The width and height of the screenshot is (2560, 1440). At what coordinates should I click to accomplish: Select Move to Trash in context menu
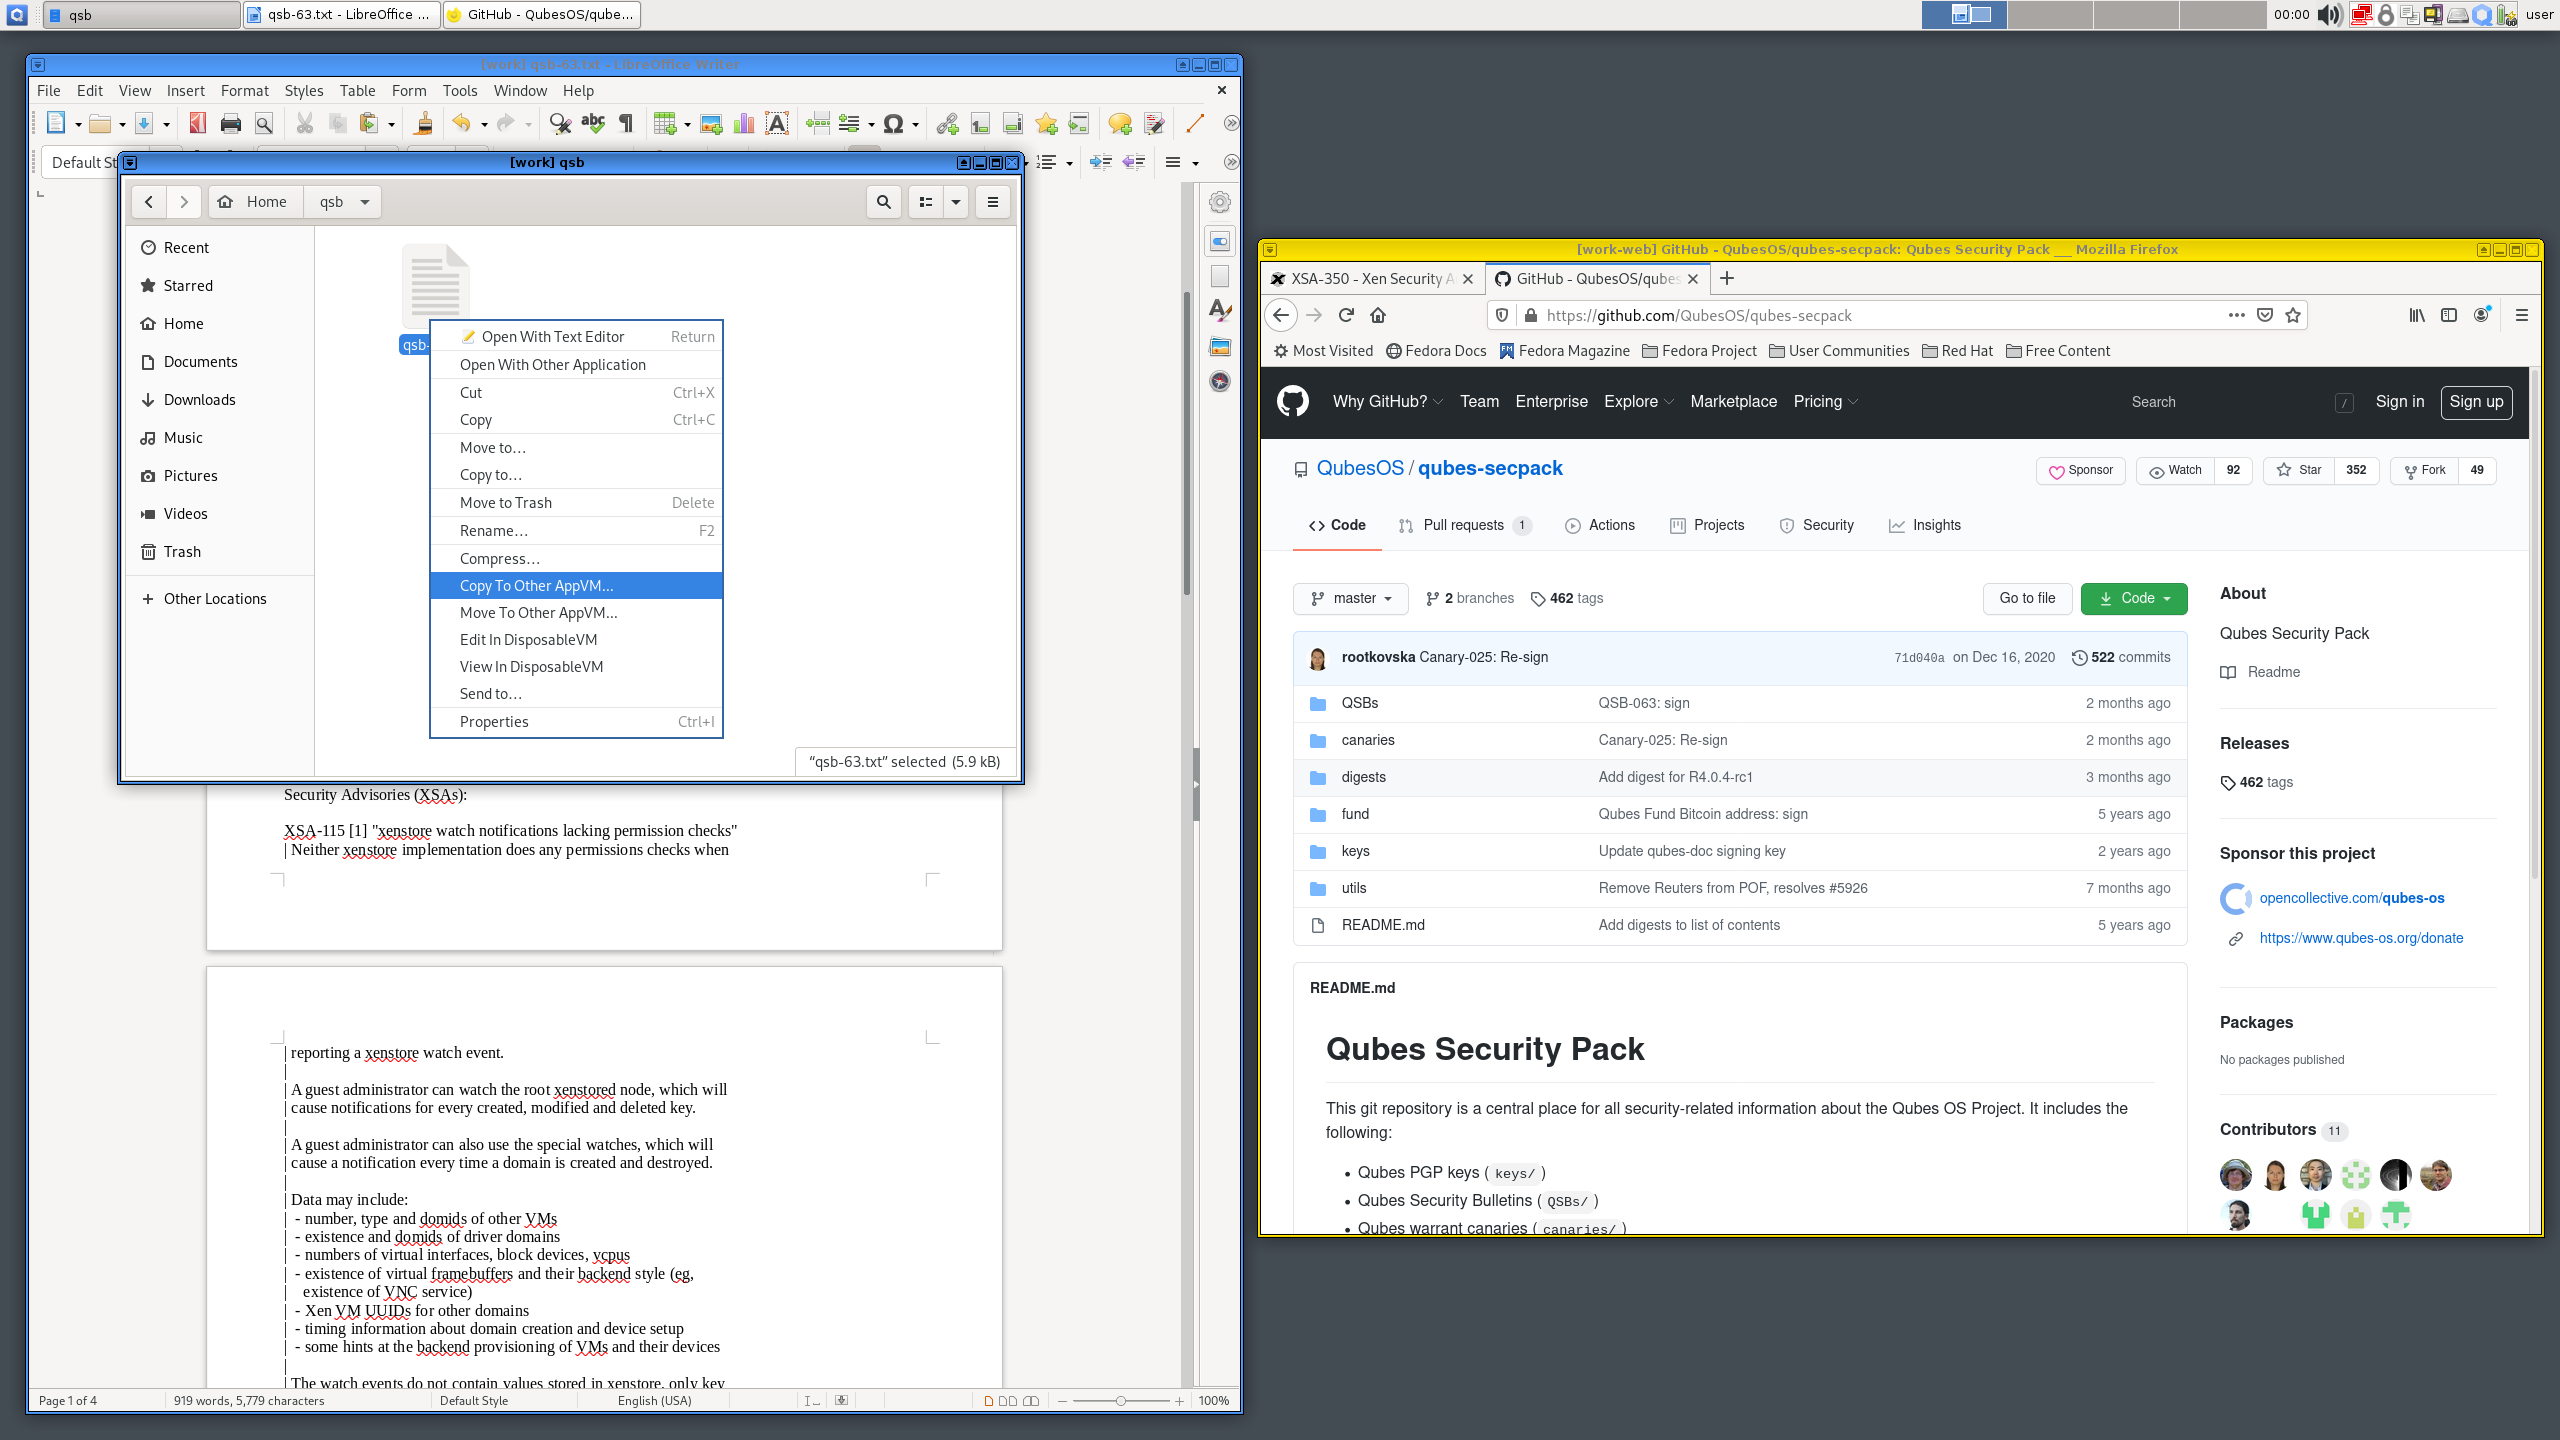(505, 502)
